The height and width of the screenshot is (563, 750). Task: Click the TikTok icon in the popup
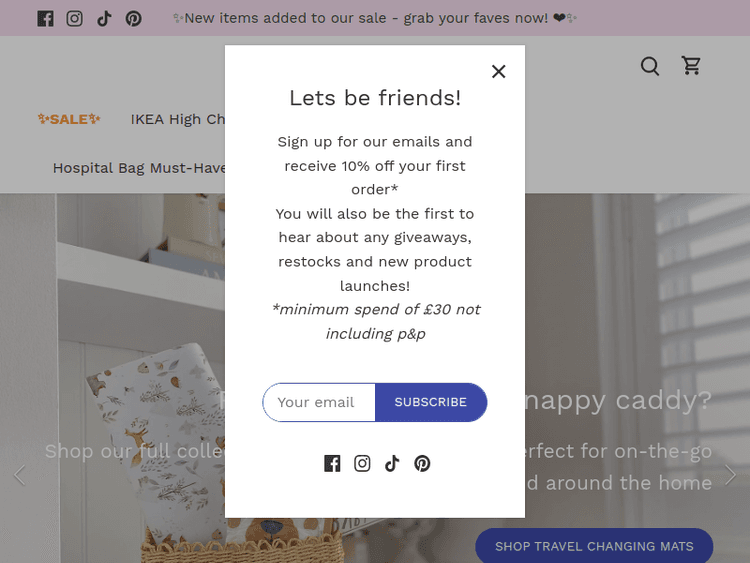pos(392,463)
